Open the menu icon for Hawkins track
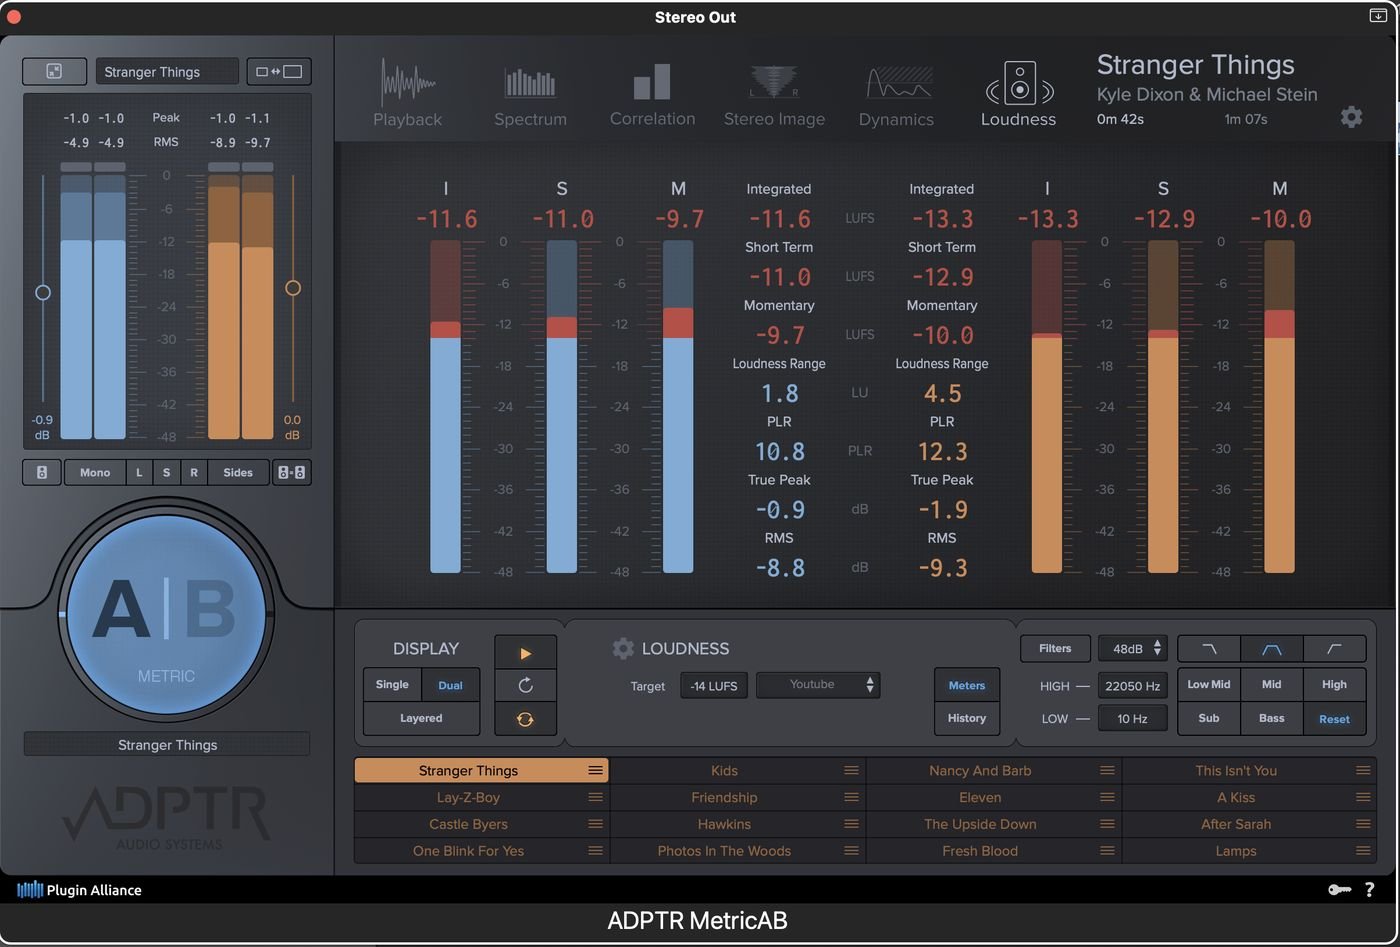The image size is (1400, 947). pyautogui.click(x=851, y=824)
